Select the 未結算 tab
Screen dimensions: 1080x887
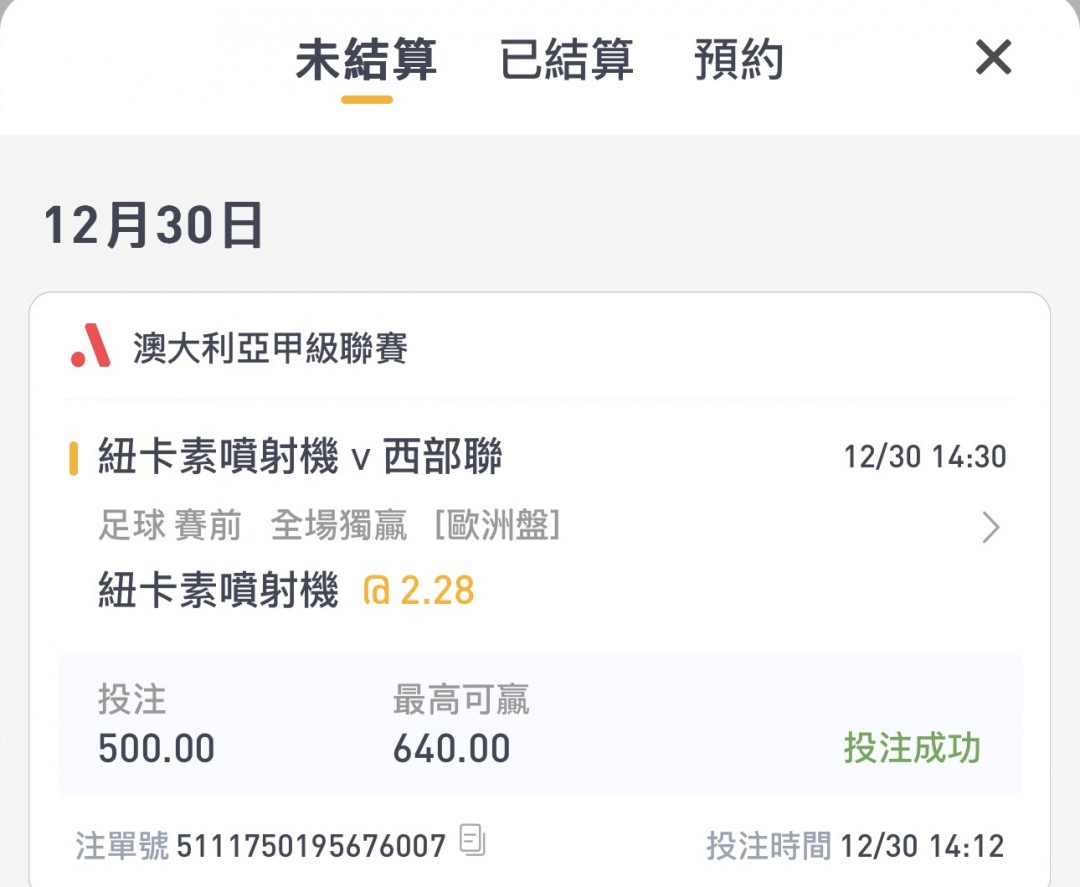pos(366,60)
